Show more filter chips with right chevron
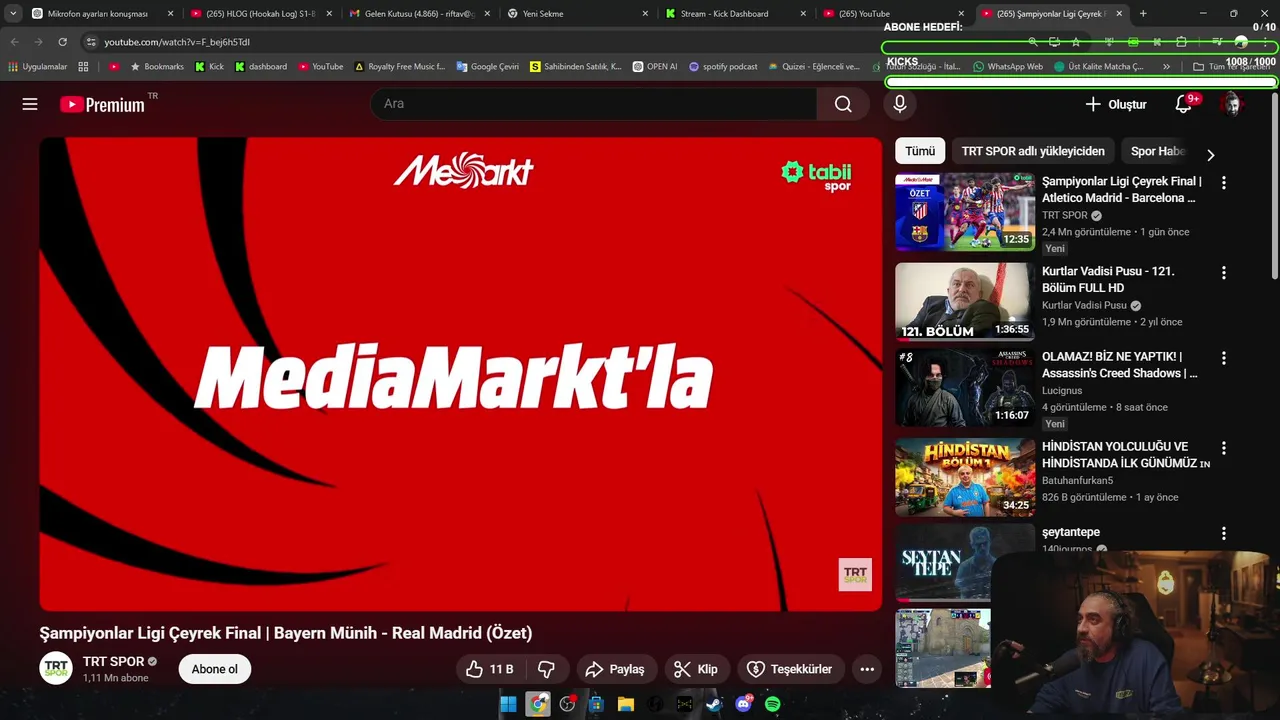Image resolution: width=1280 pixels, height=720 pixels. pos(1210,155)
